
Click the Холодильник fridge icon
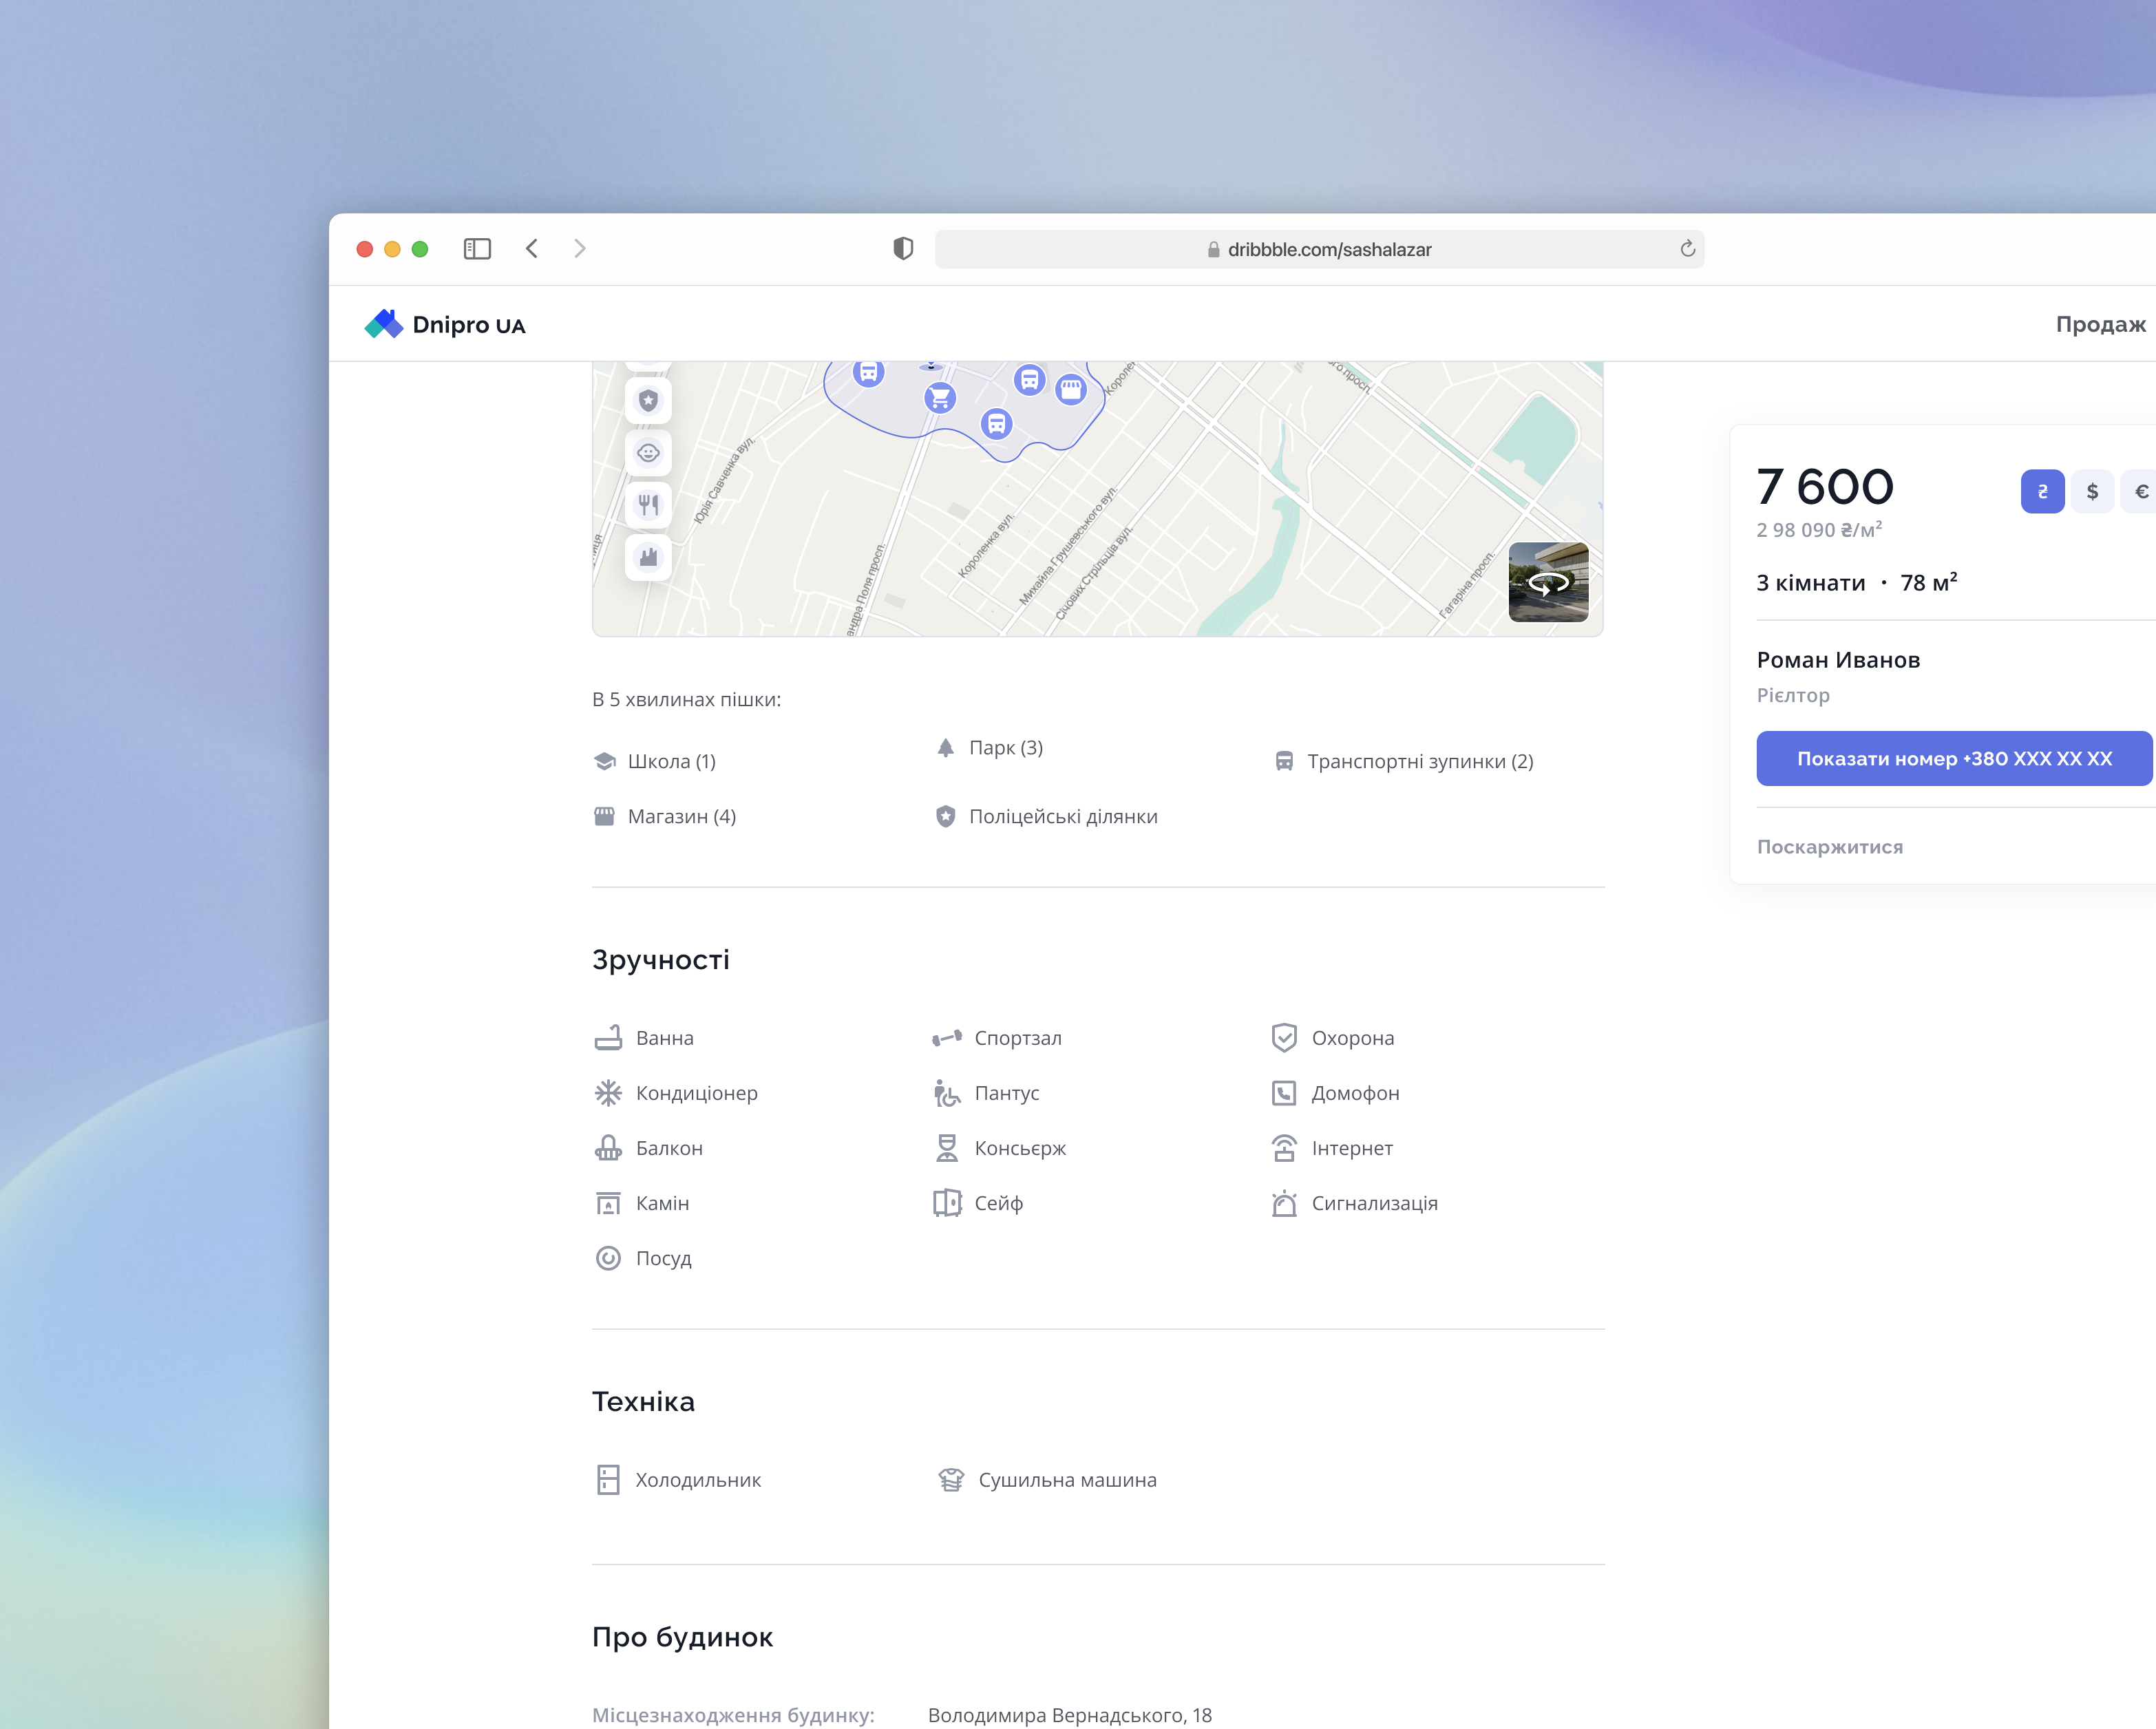coord(608,1480)
